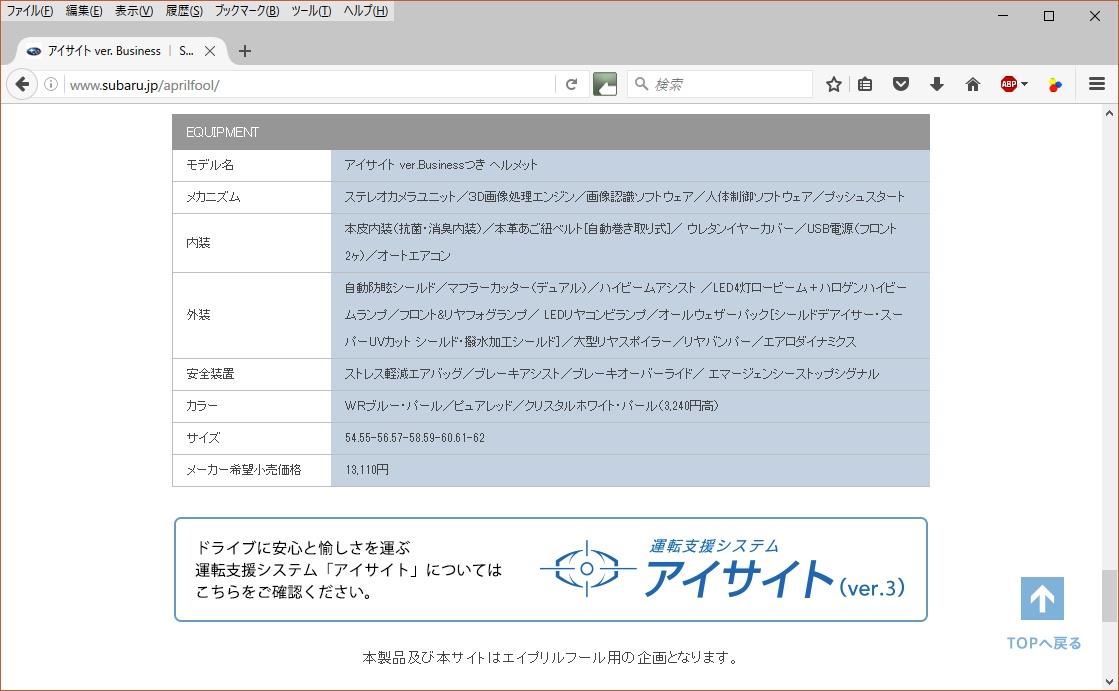
Task: Click the ストレス軽減エアバッグ safety equipment cell
Action: [630, 374]
